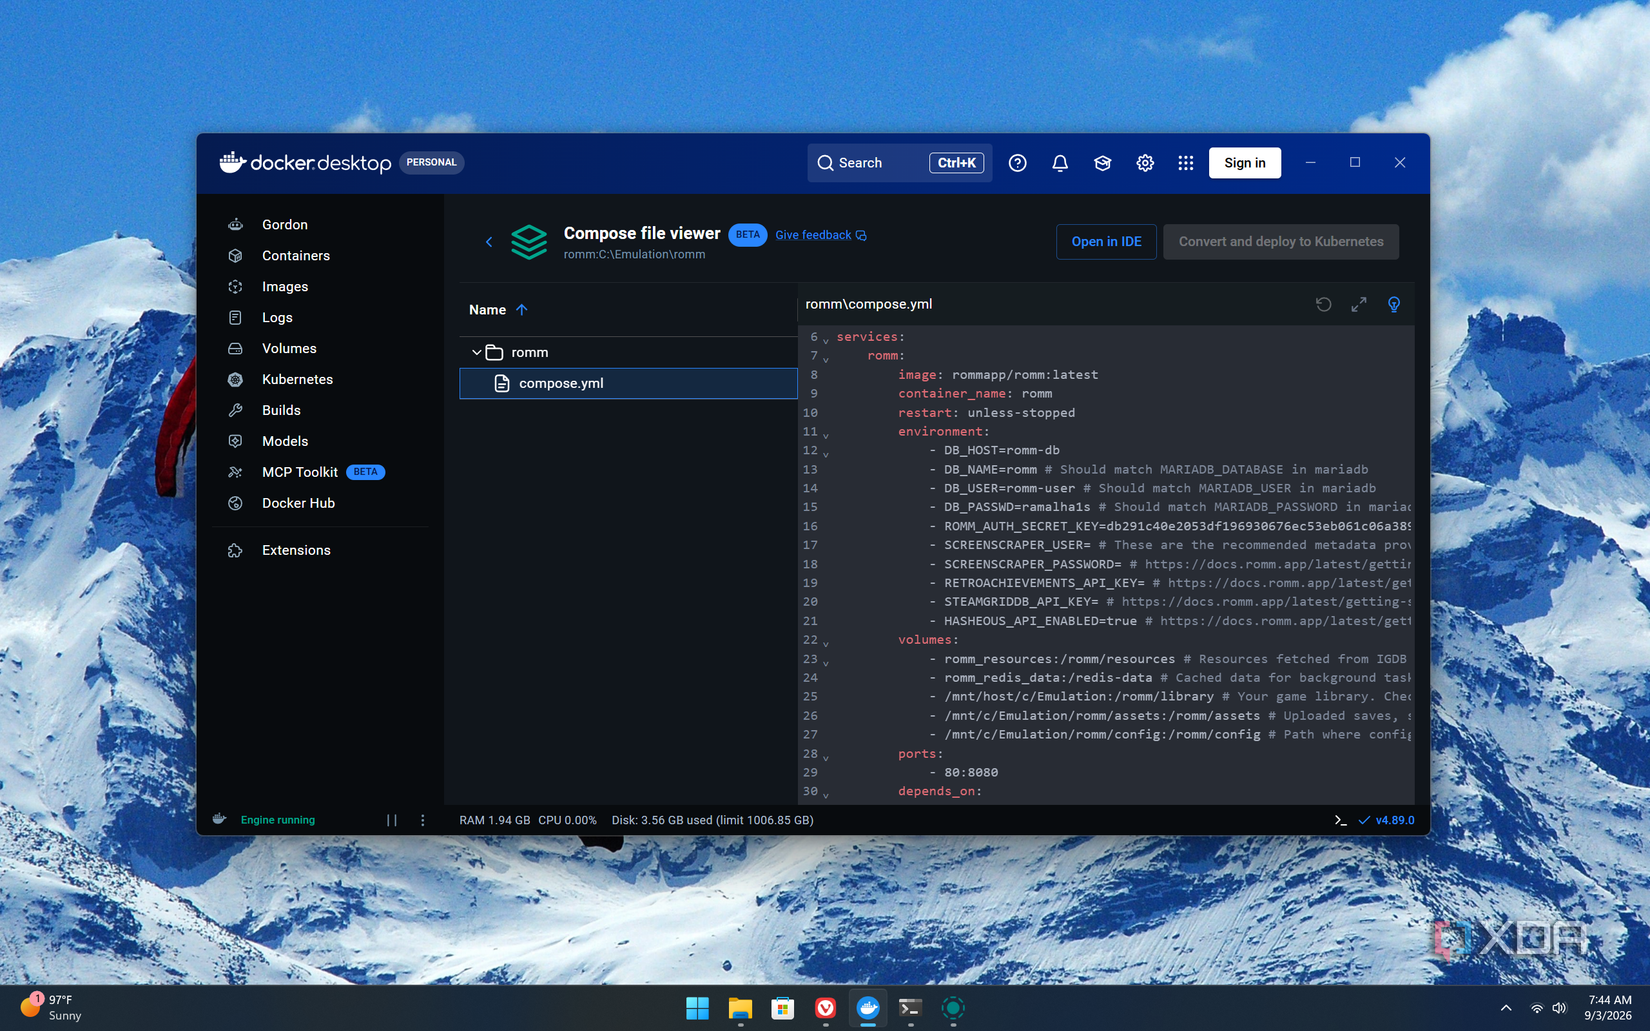Click the Open in IDE button
The width and height of the screenshot is (1650, 1031).
coord(1106,242)
